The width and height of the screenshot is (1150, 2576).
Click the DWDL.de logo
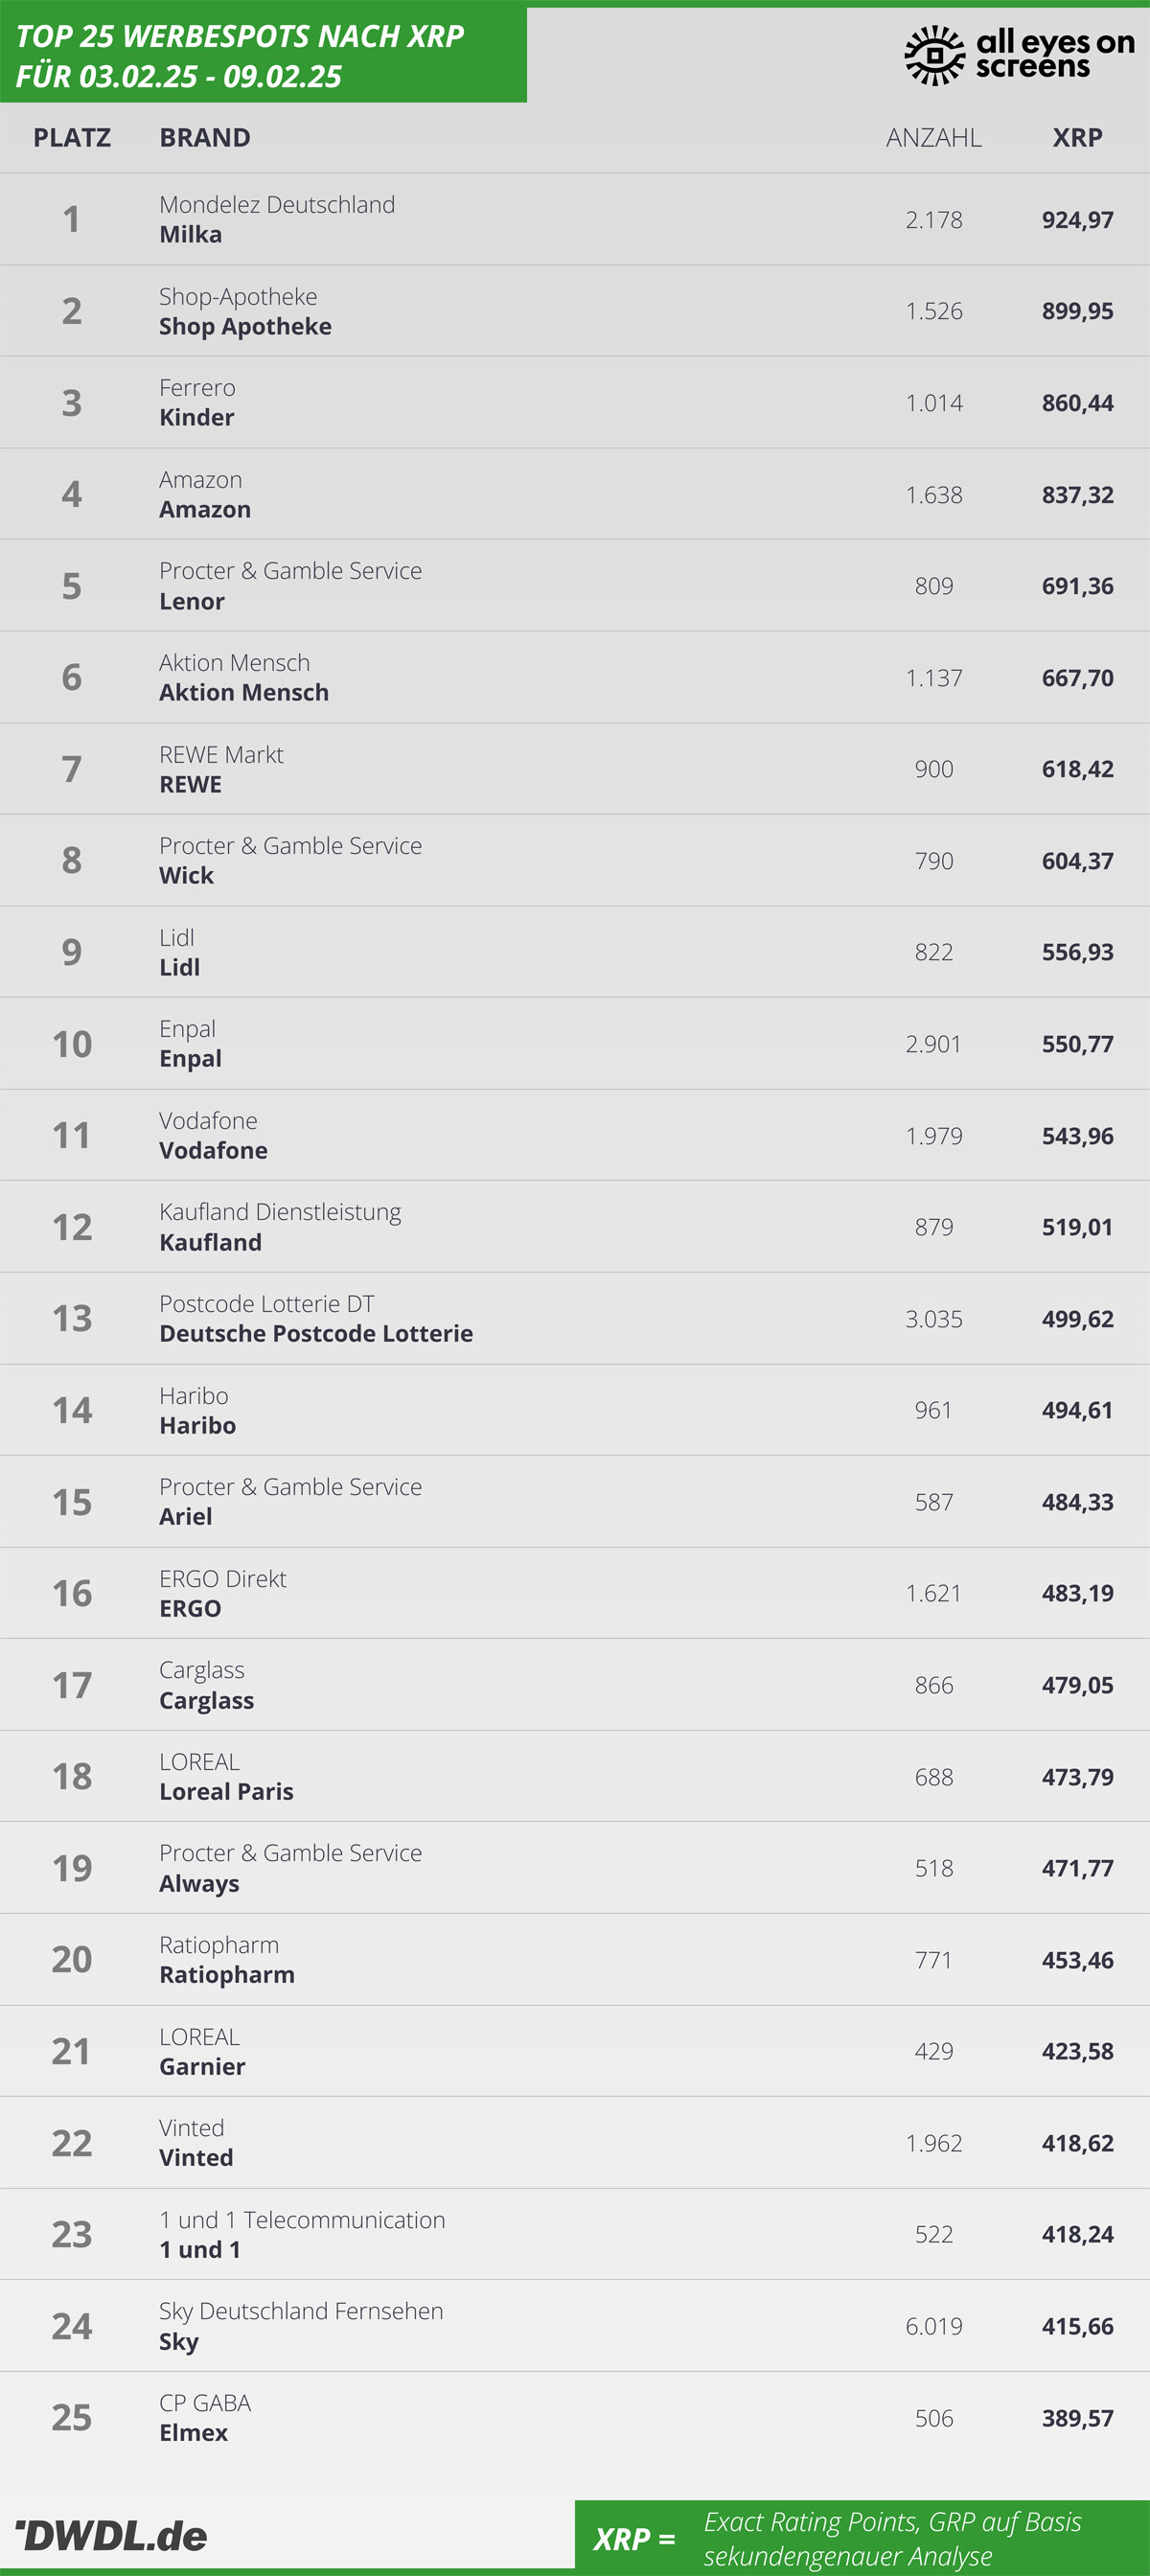pyautogui.click(x=112, y=2535)
